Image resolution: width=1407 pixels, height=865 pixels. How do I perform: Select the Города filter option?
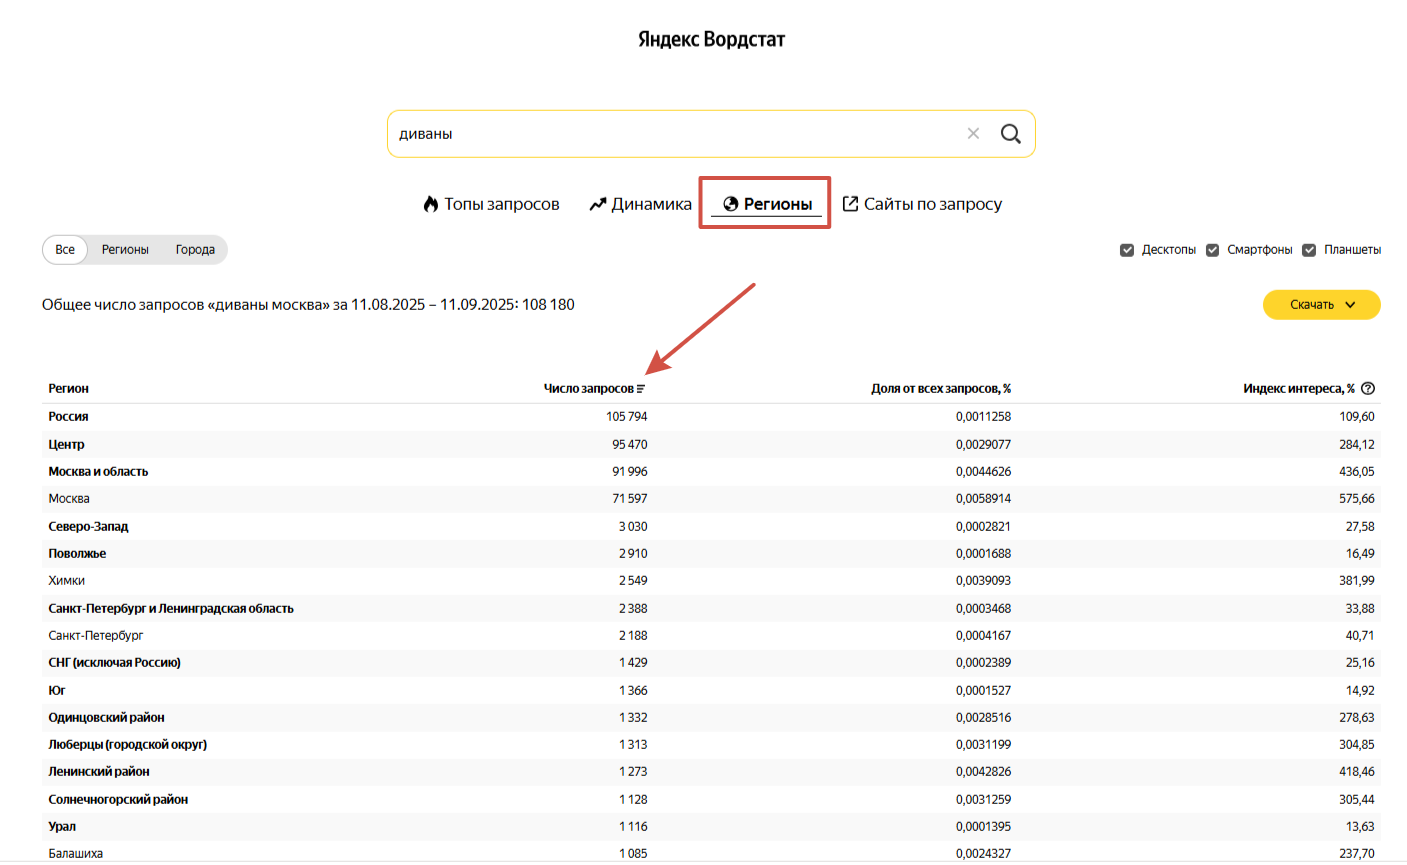pyautogui.click(x=195, y=249)
